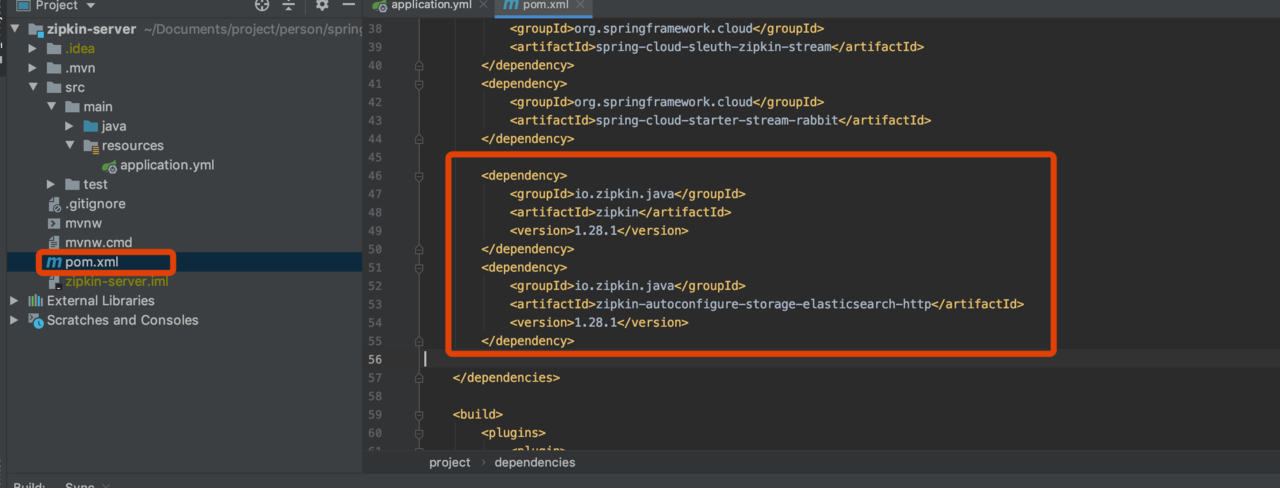
Task: Select the zipkin-server.iml file
Action: coord(117,281)
